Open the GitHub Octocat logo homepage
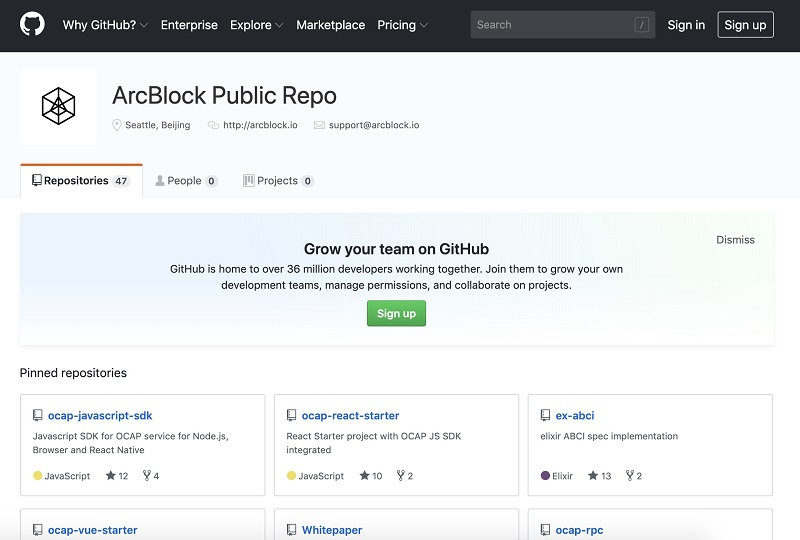 pyautogui.click(x=32, y=24)
